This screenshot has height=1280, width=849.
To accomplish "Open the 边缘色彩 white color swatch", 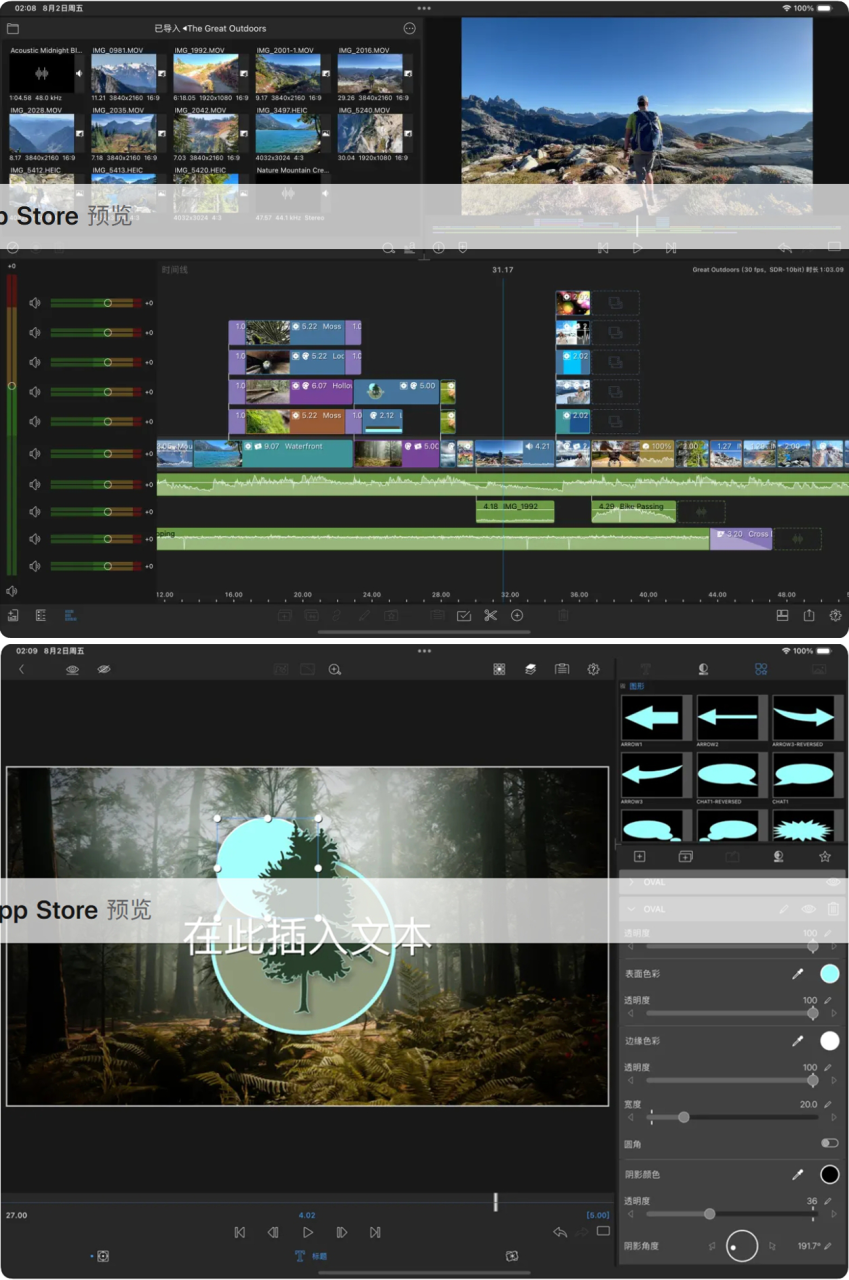I will (829, 1041).
